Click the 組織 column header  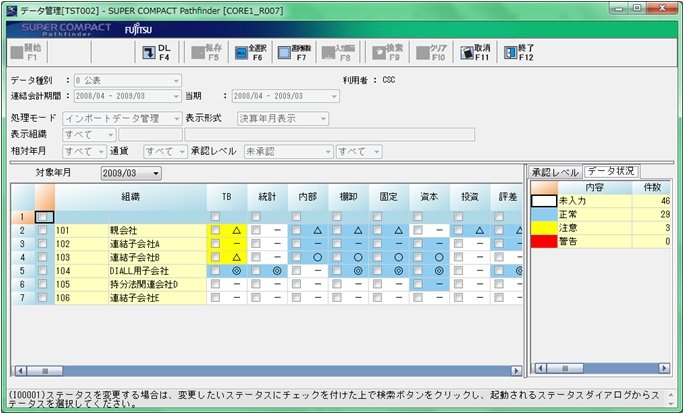tap(130, 197)
